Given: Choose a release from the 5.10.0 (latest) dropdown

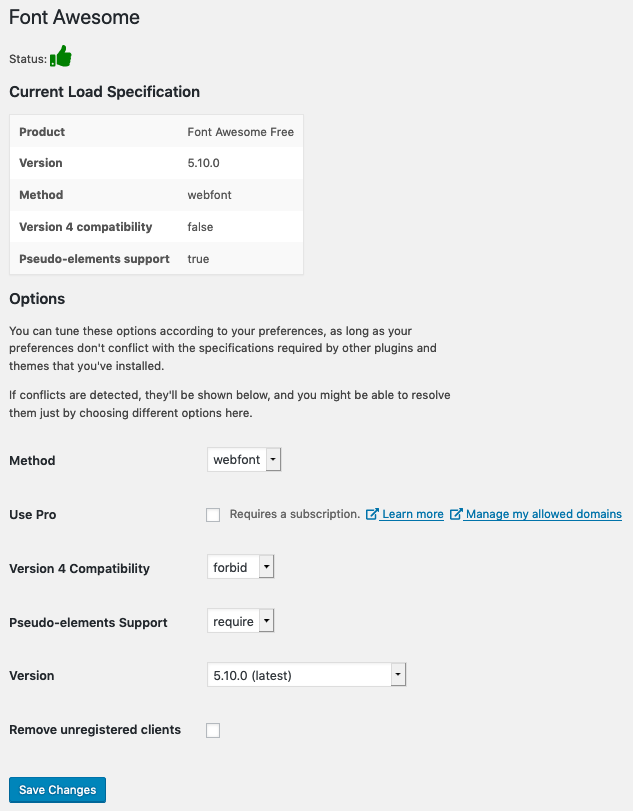Looking at the screenshot, I should click(x=307, y=675).
